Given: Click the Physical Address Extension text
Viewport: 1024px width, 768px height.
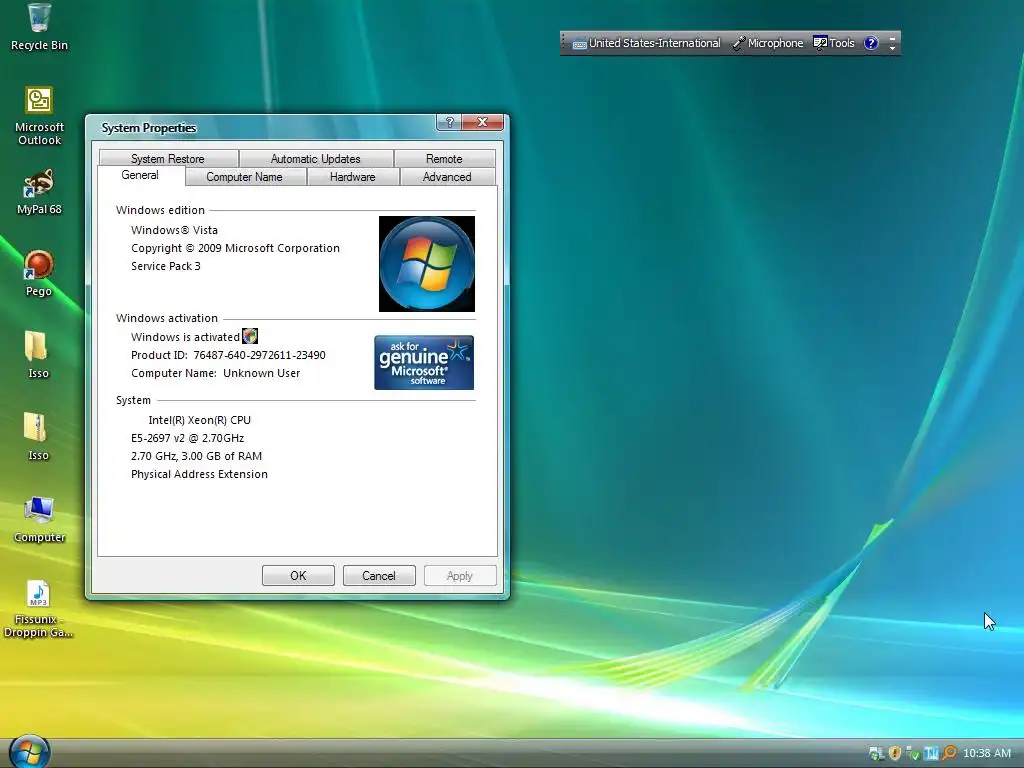Looking at the screenshot, I should click(199, 474).
